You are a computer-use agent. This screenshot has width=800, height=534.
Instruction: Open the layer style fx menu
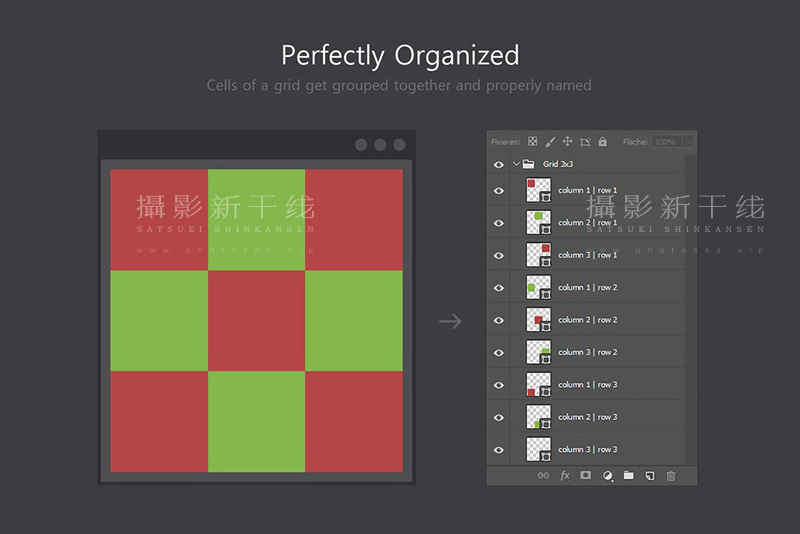(565, 475)
